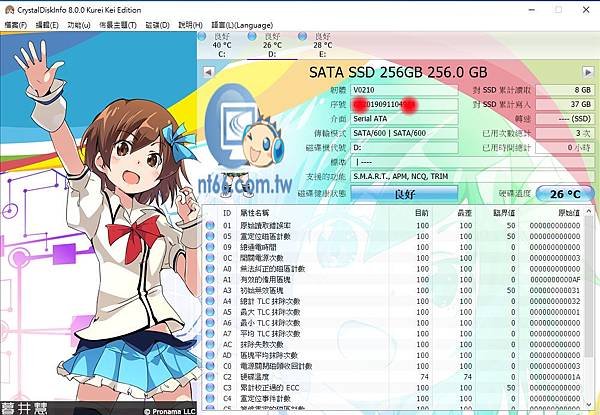Image resolution: width=600 pixels, height=415 pixels.
Task: Select raw value 00000000001A in row C2
Action: click(x=555, y=377)
